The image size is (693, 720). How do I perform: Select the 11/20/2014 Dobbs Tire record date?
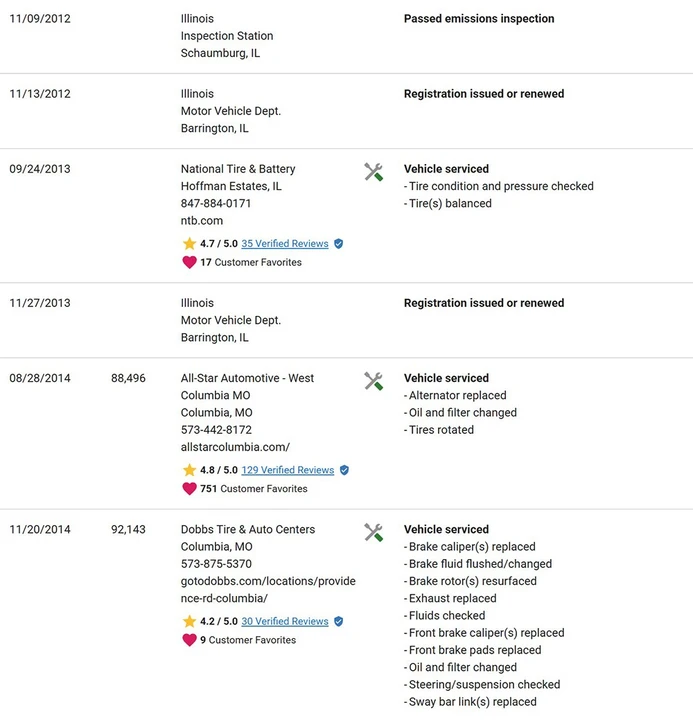40,529
